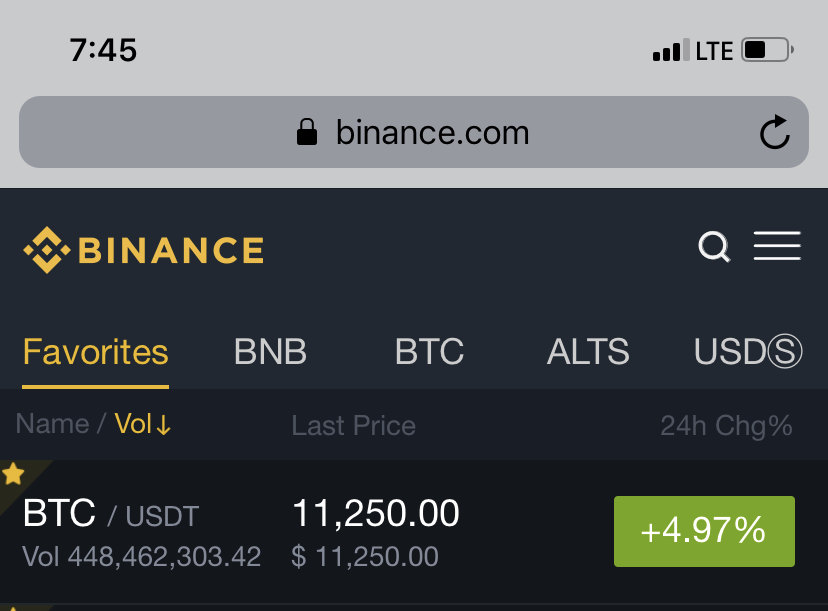Open the hamburger menu icon
The width and height of the screenshot is (828, 611).
coord(777,246)
